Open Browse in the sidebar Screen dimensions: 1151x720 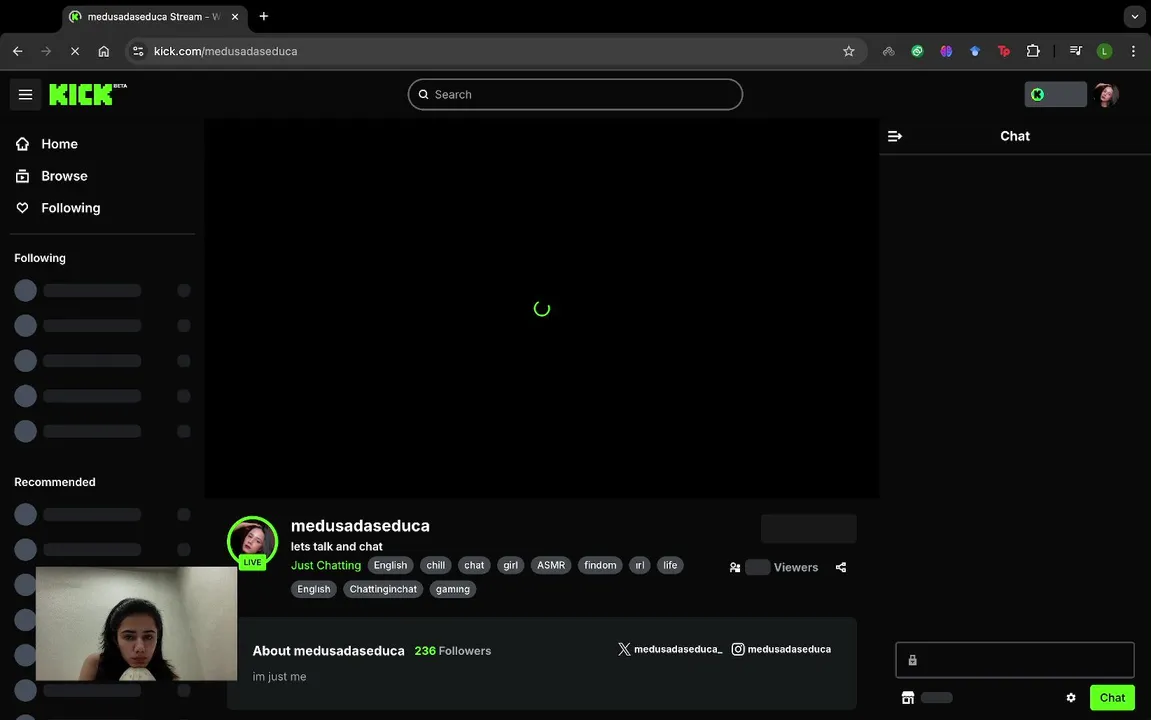[64, 176]
